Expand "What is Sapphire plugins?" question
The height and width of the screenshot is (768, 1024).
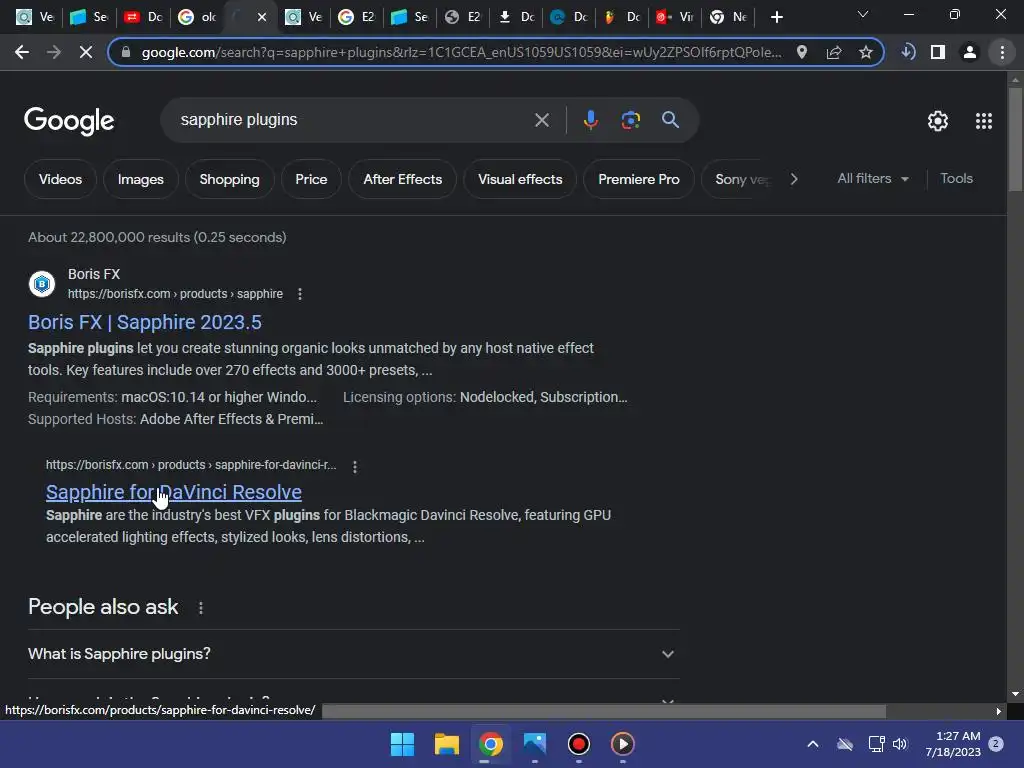[353, 654]
